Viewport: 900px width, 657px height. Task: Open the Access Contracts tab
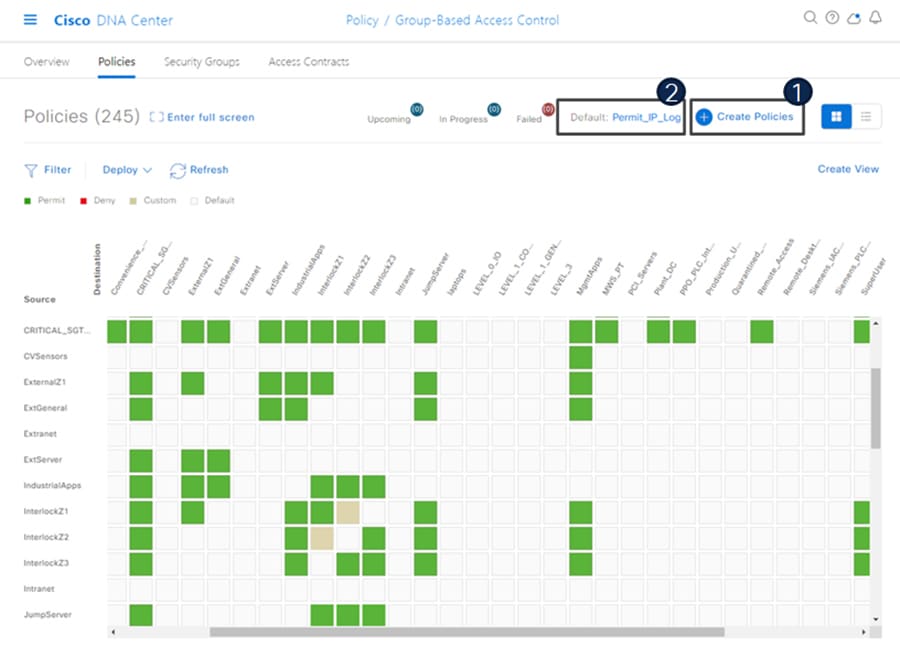tap(309, 61)
